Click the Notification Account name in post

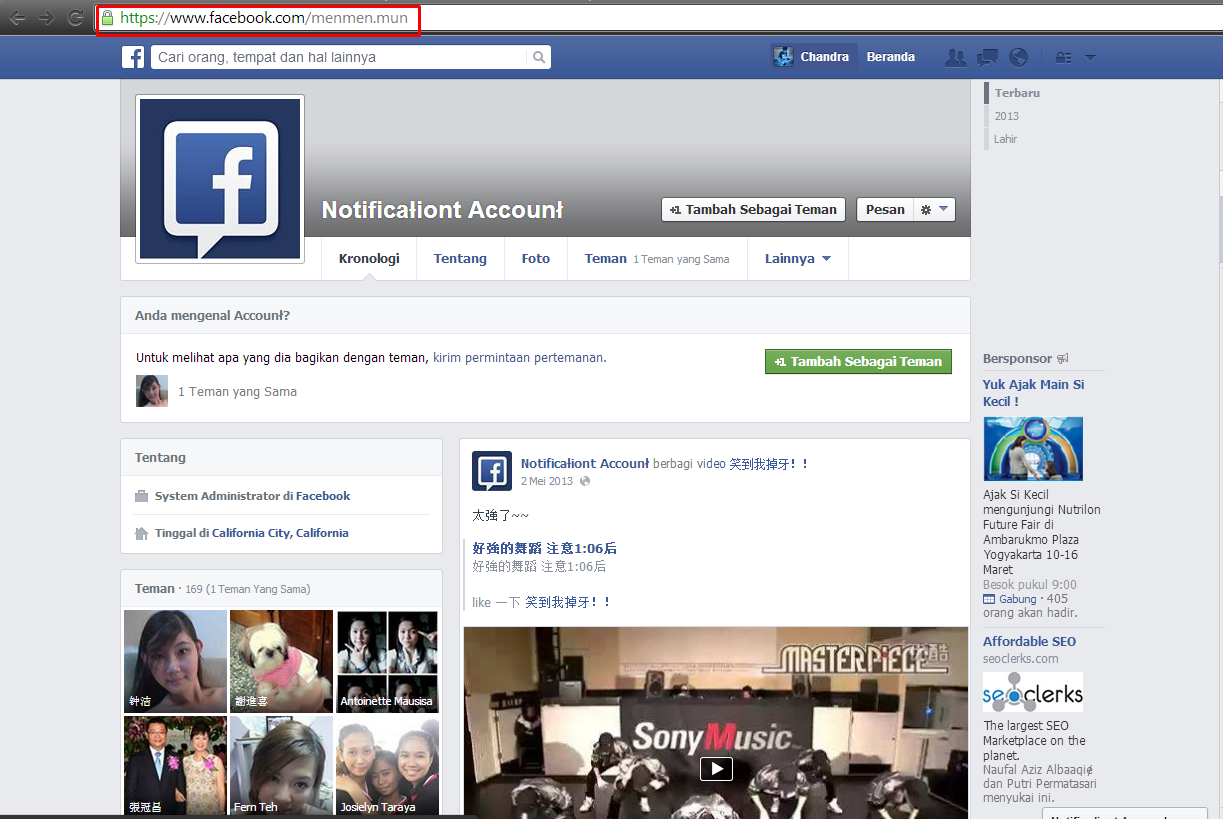click(585, 463)
